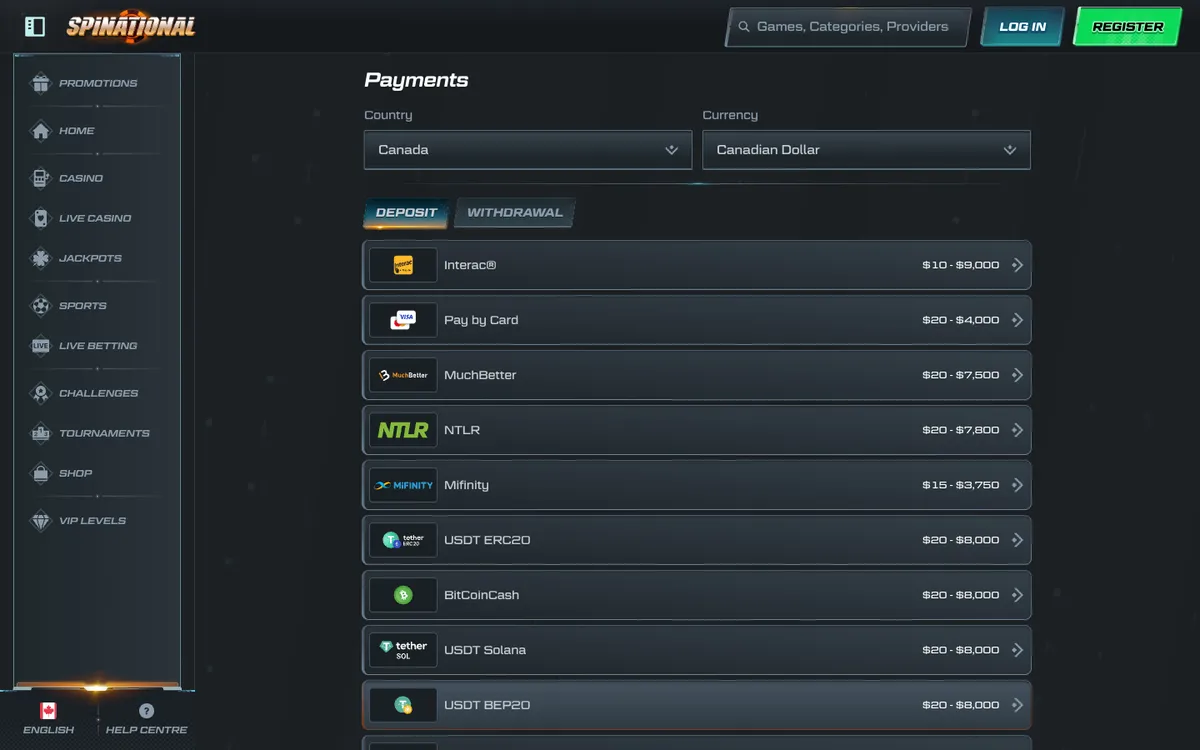Click the Mifinity method name

[x=466, y=485]
